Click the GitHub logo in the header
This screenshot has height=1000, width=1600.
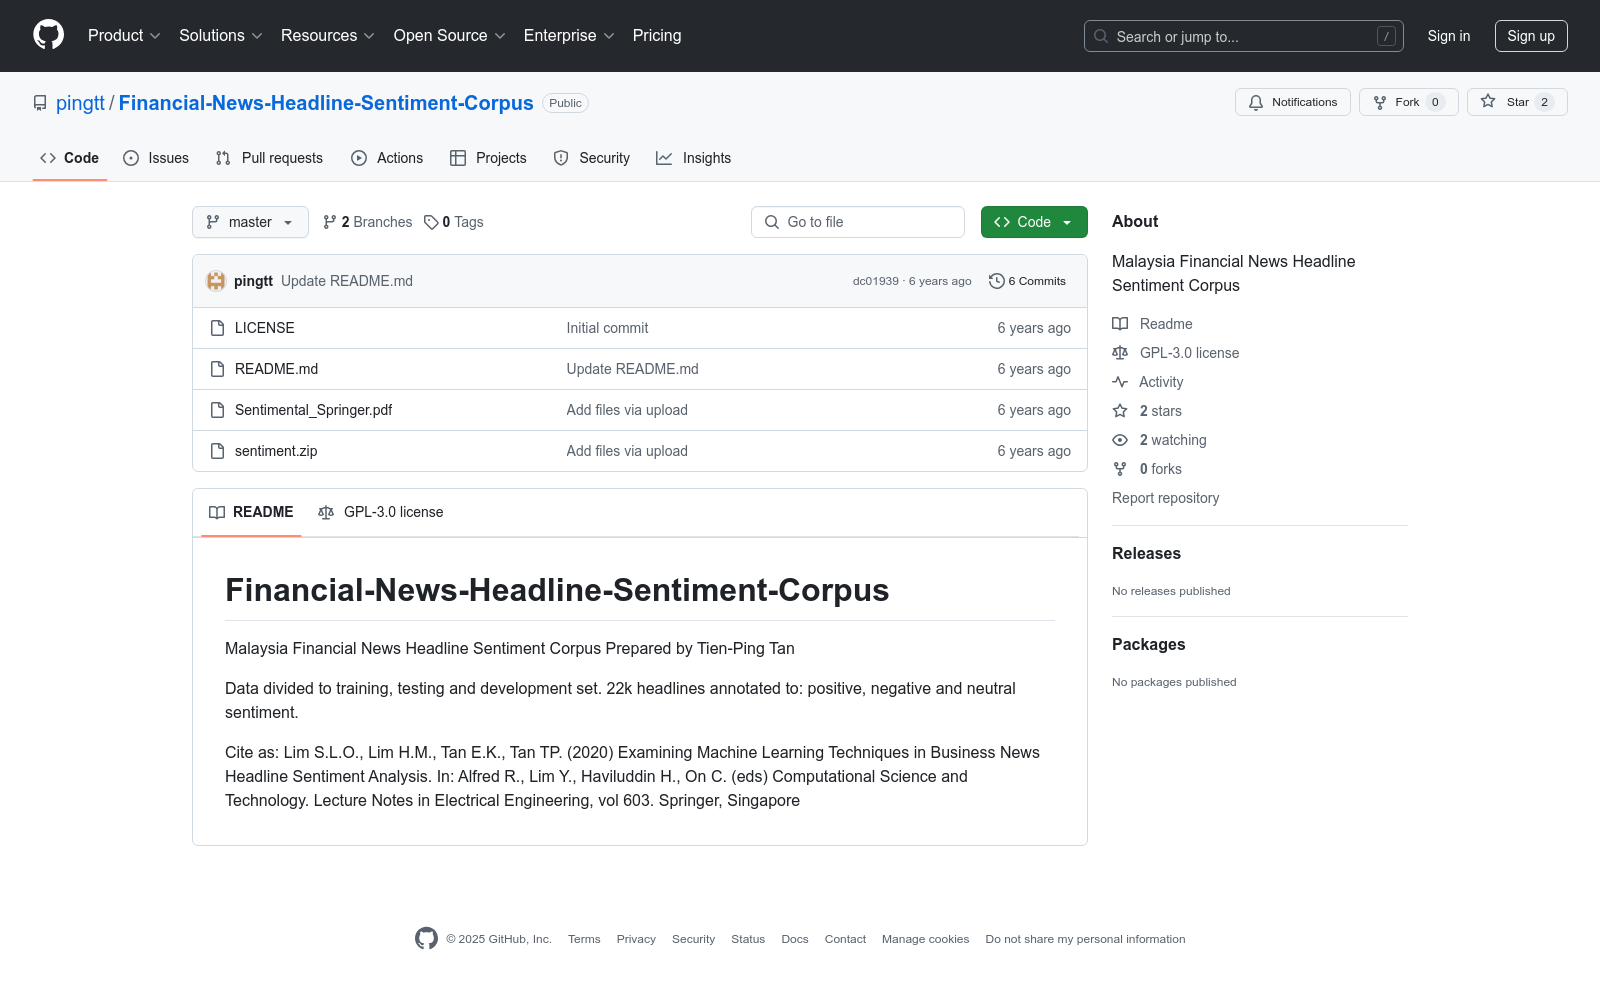point(48,35)
